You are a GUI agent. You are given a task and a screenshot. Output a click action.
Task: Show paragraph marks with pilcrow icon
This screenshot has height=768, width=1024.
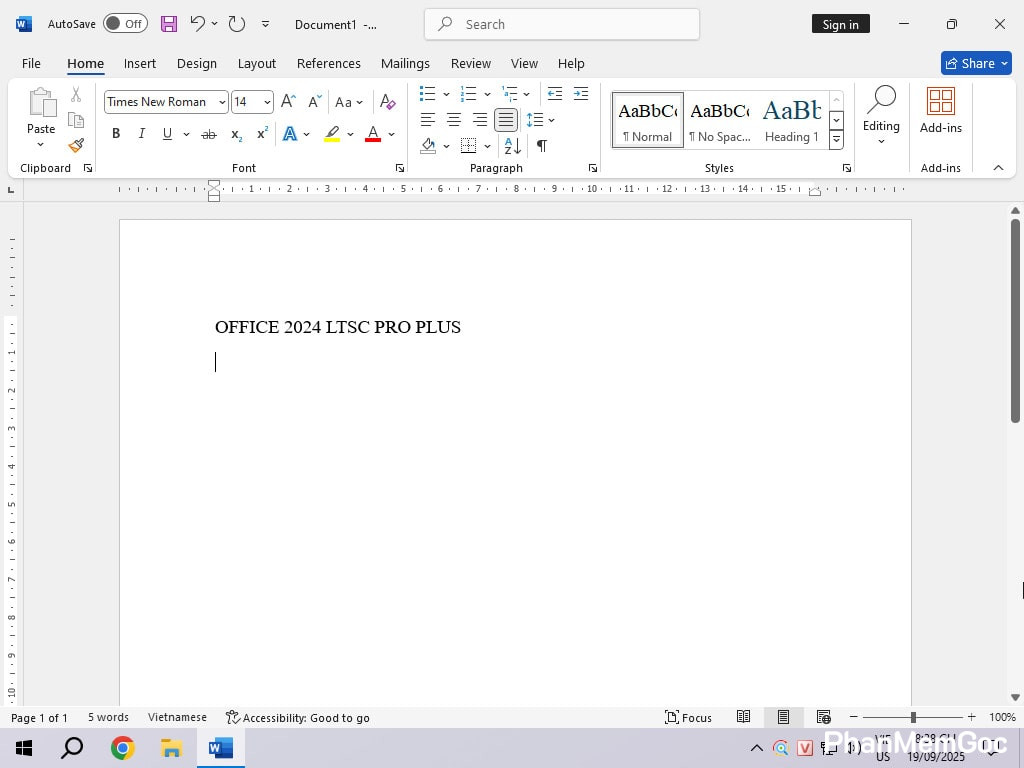pyautogui.click(x=541, y=146)
